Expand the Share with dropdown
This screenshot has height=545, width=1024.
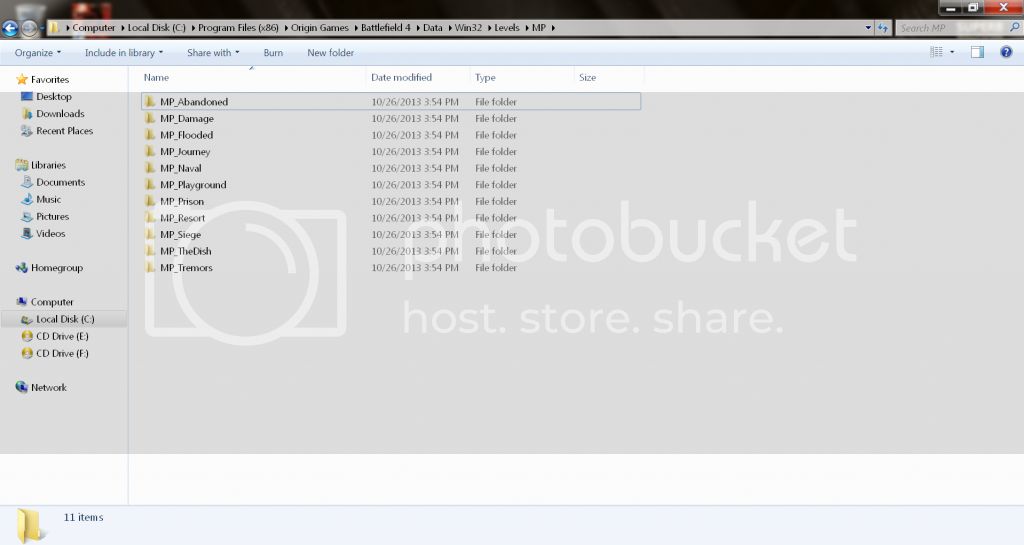coord(212,53)
